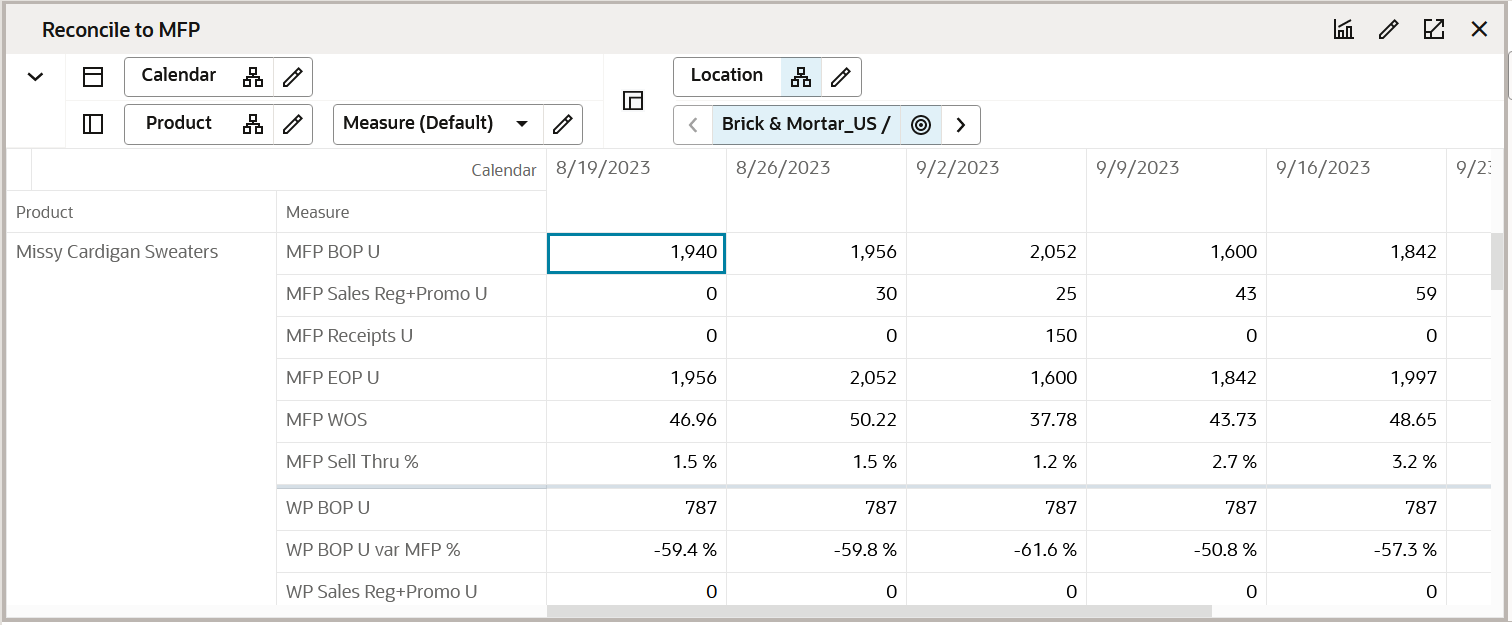Toggle Location hierarchy level icon

801,77
